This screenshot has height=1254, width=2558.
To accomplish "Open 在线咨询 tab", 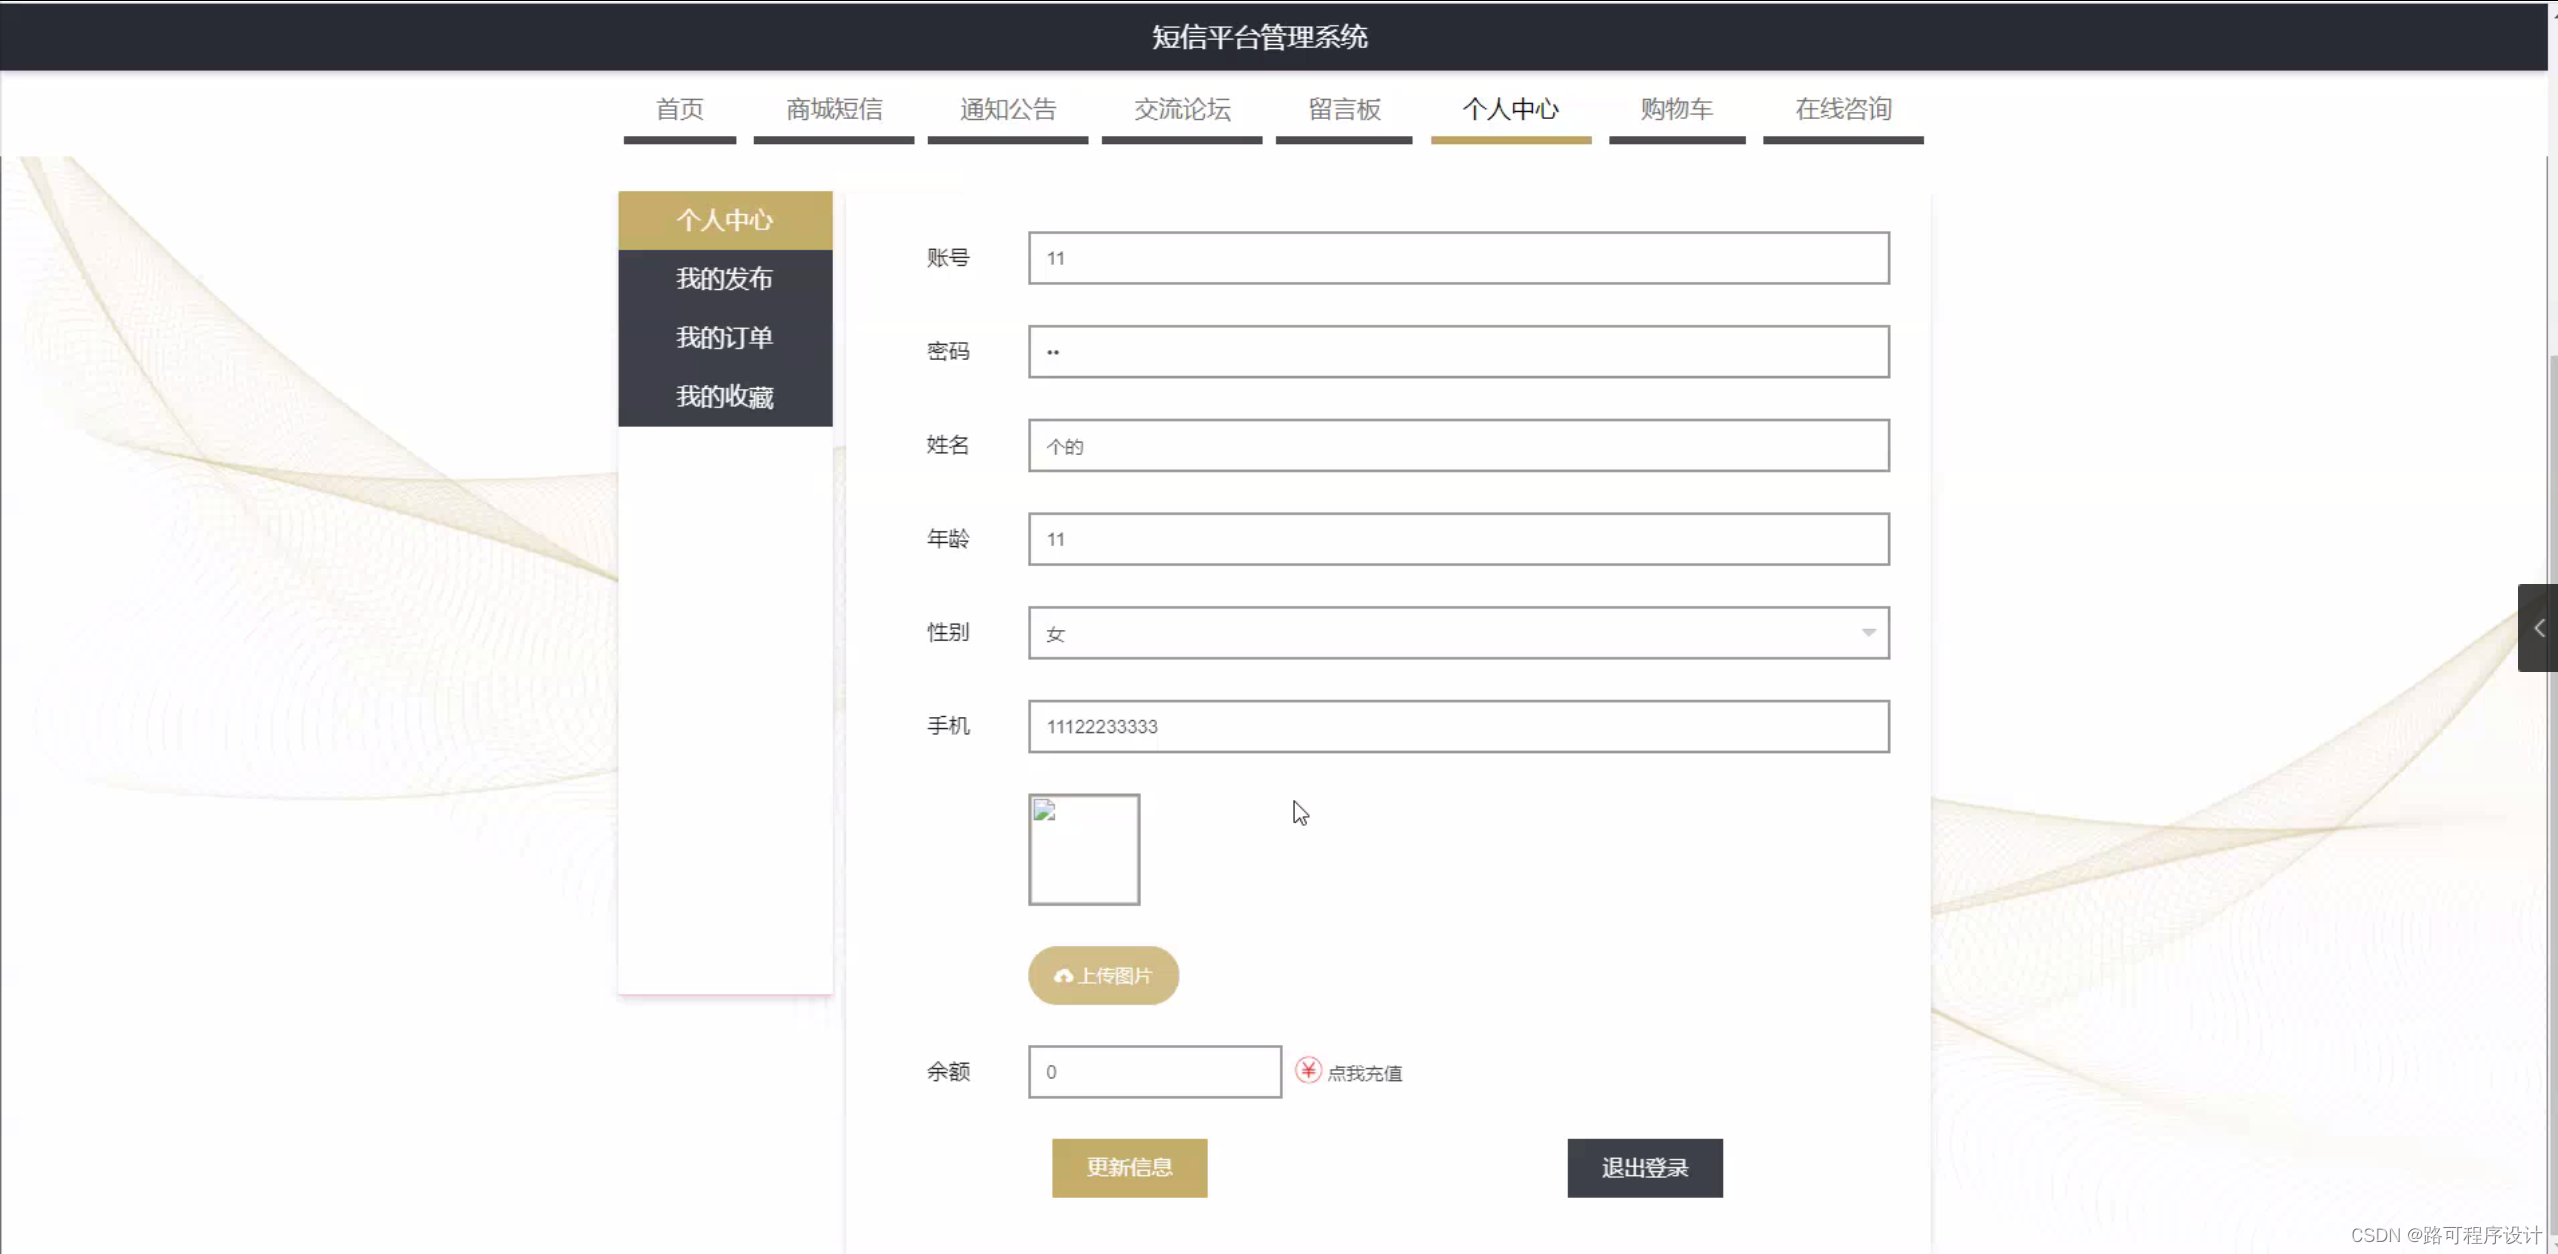I will point(1842,109).
